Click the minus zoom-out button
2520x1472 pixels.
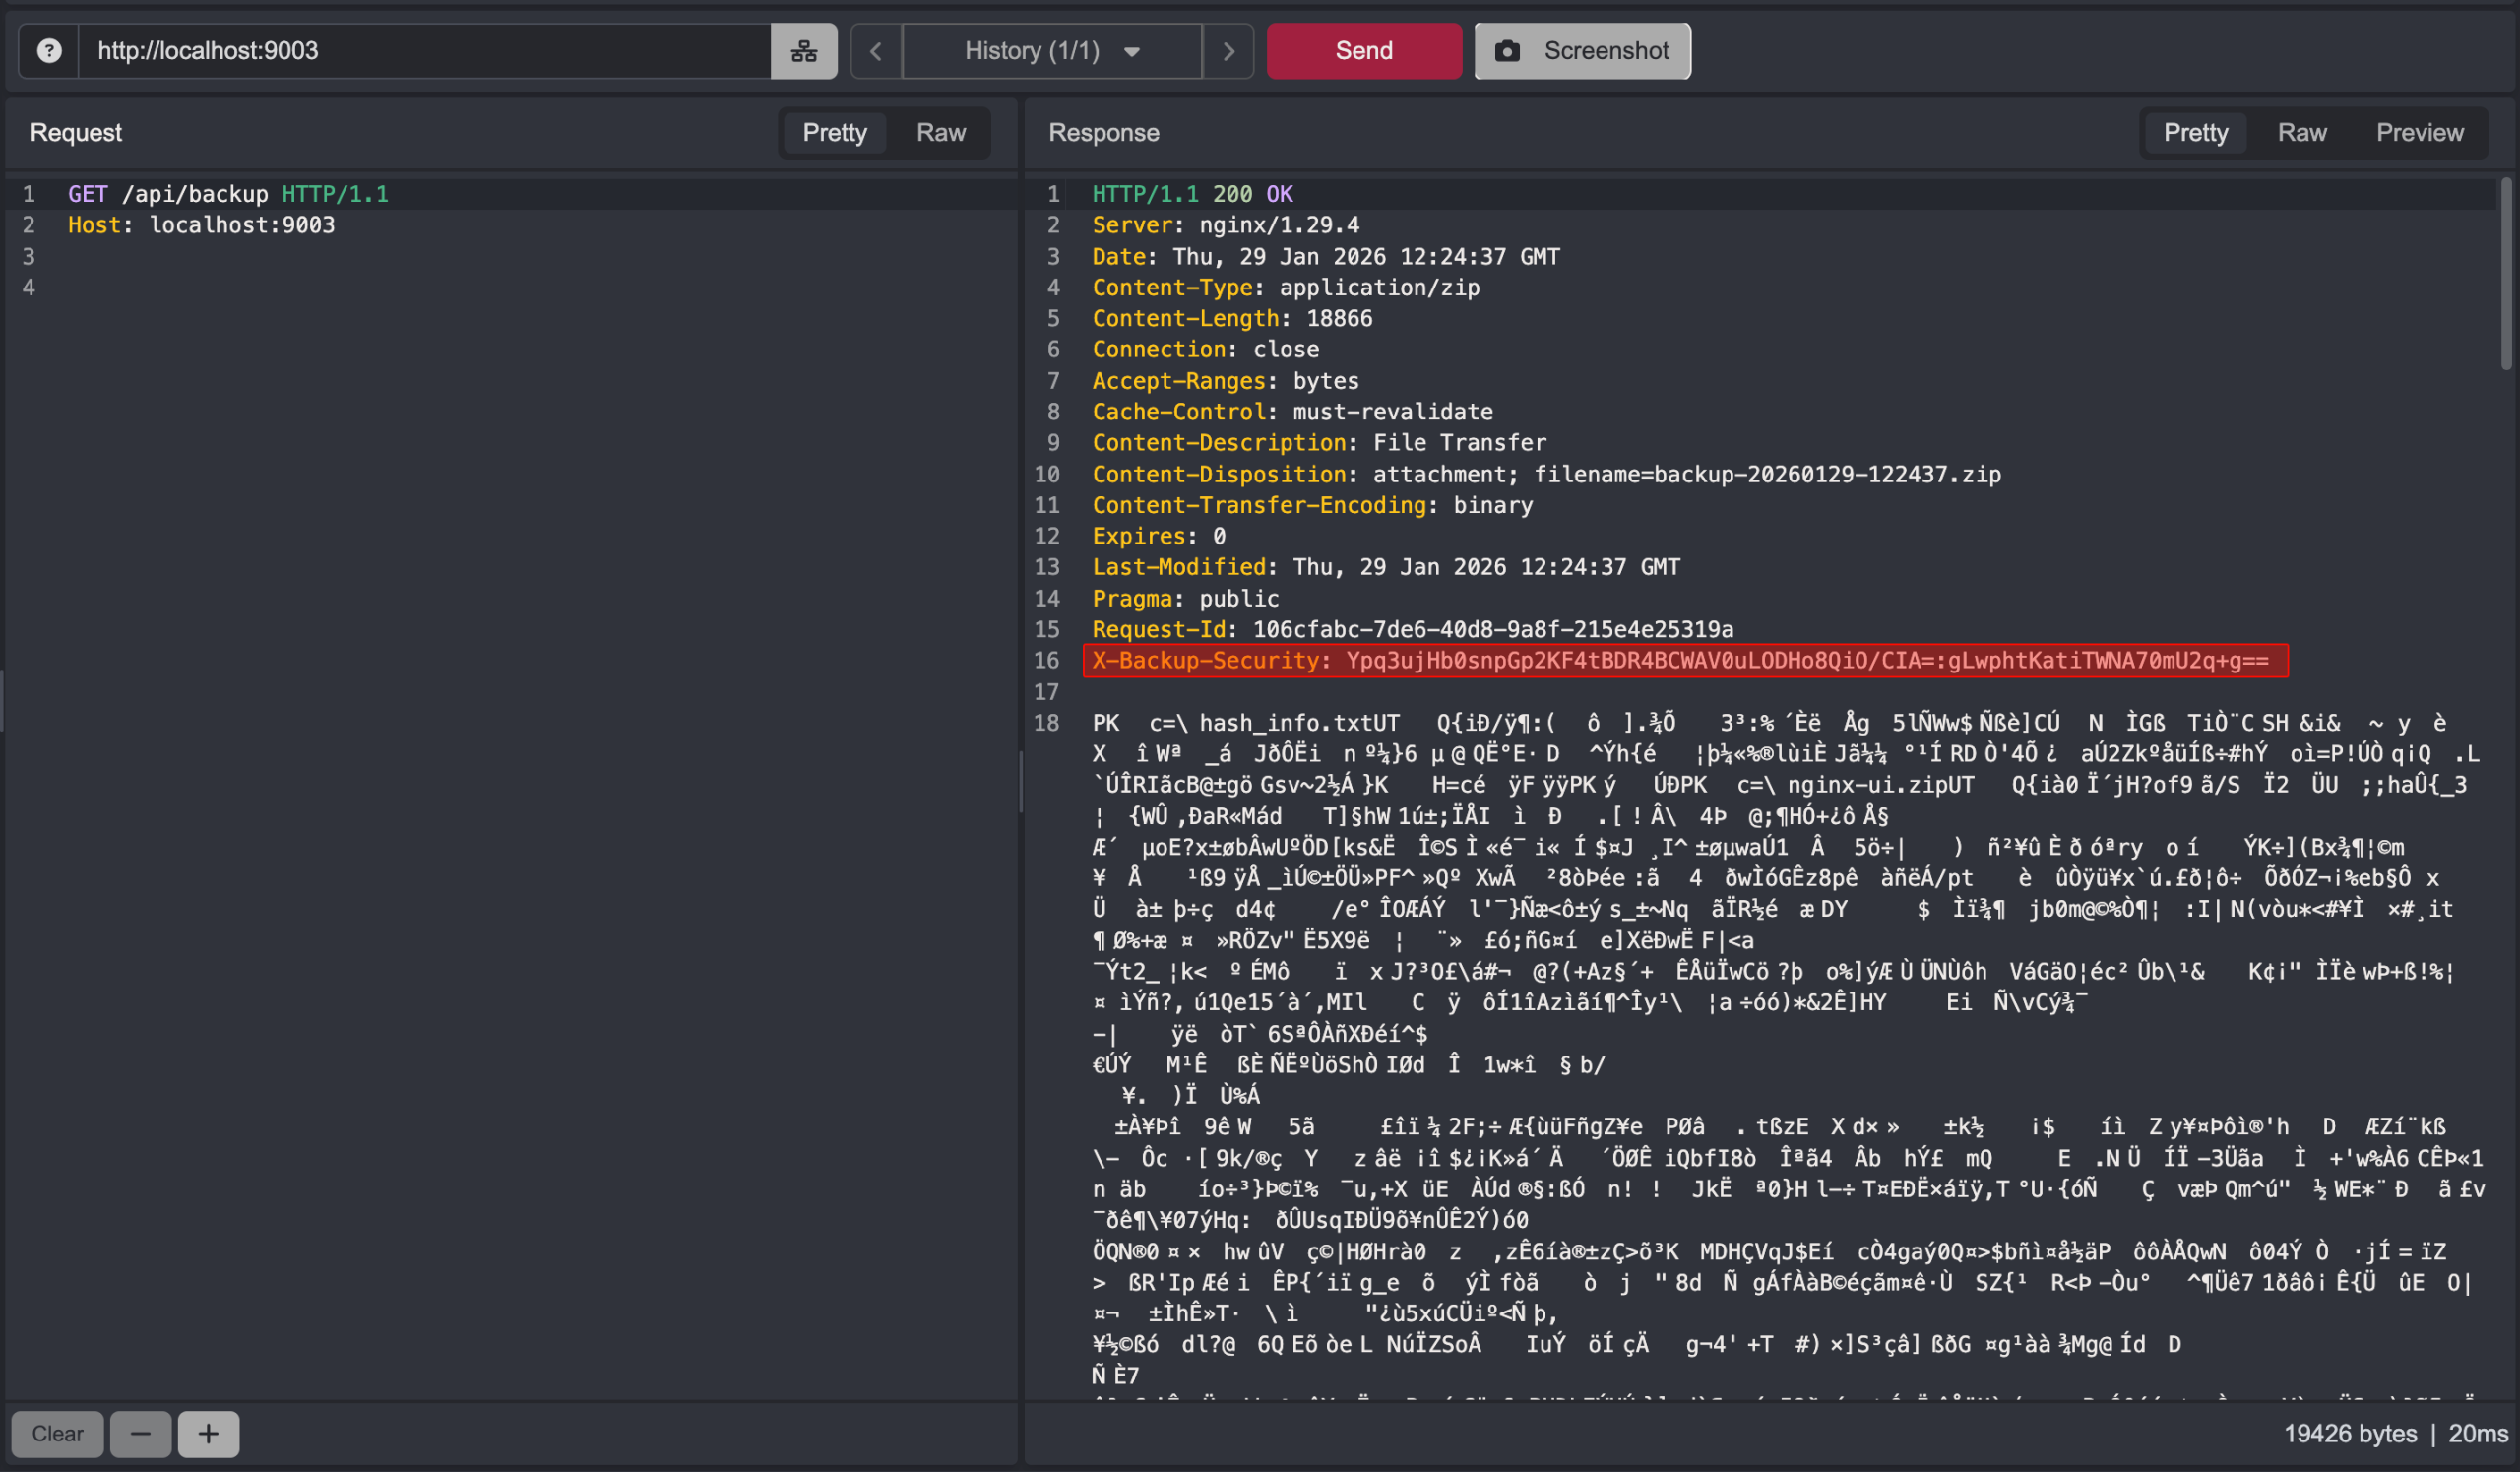click(x=140, y=1433)
